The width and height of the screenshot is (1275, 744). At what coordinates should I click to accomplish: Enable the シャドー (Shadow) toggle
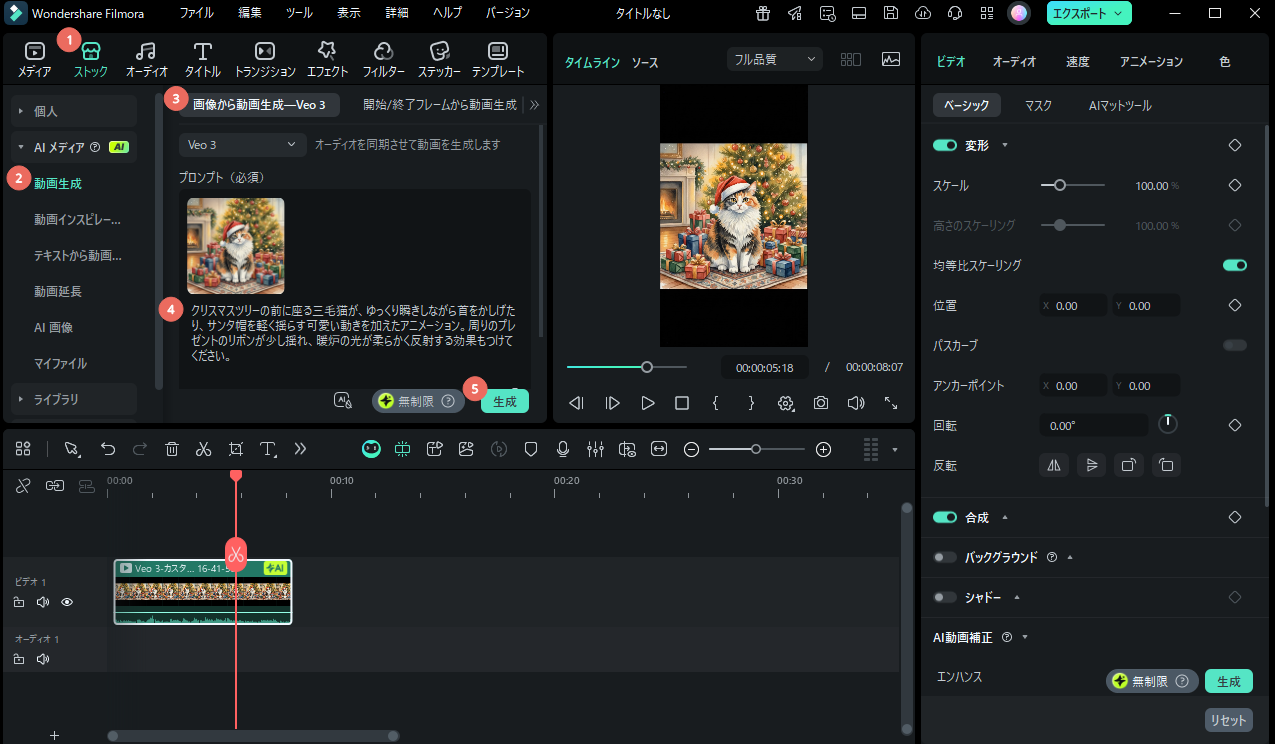(x=944, y=597)
